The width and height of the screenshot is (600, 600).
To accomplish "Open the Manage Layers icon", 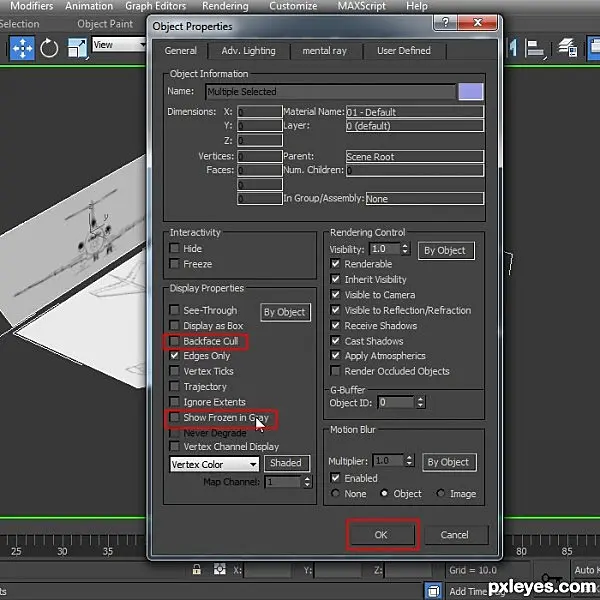I will [x=567, y=48].
